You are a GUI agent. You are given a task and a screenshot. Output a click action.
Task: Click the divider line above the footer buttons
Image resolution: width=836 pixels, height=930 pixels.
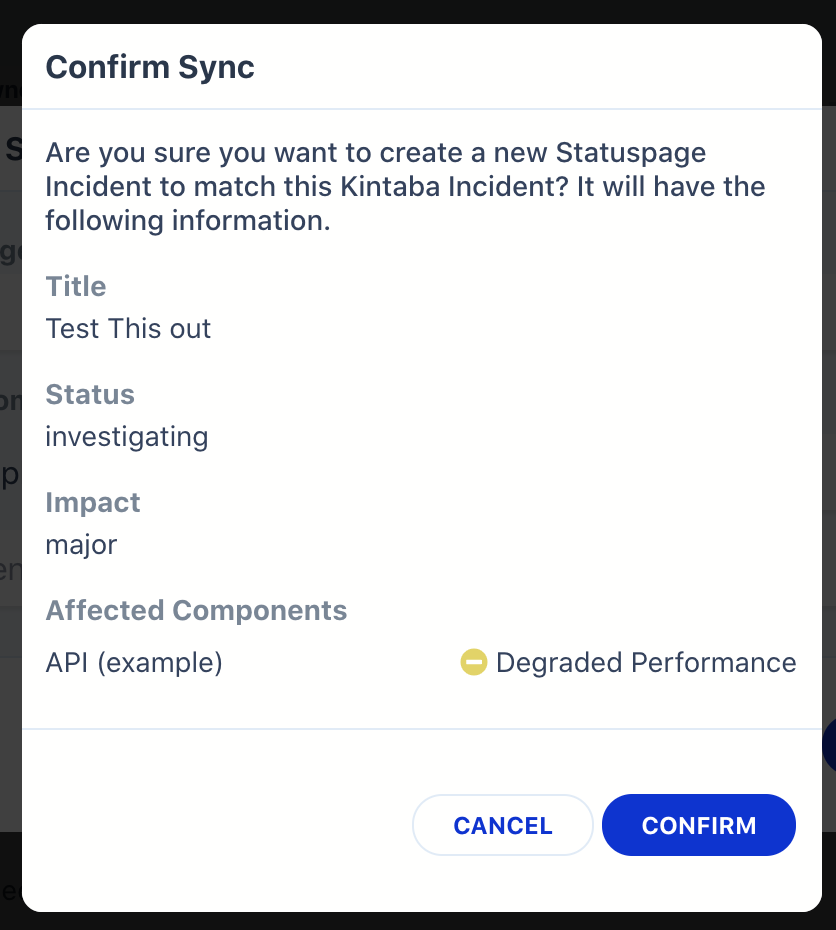pos(420,729)
